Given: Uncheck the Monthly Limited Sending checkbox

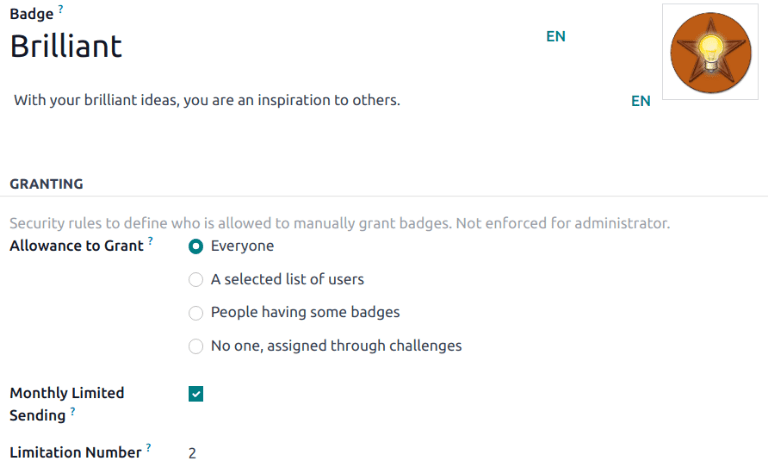Looking at the screenshot, I should 196,394.
